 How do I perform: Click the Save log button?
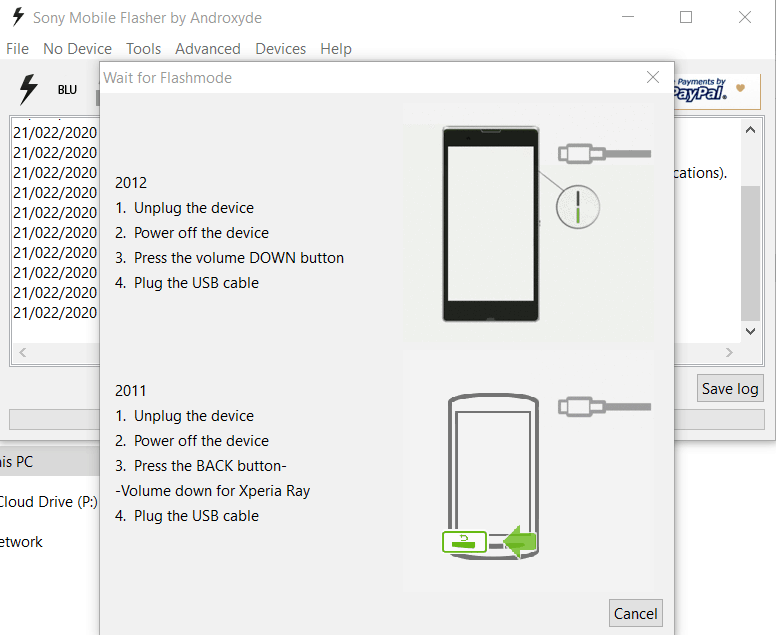click(730, 389)
